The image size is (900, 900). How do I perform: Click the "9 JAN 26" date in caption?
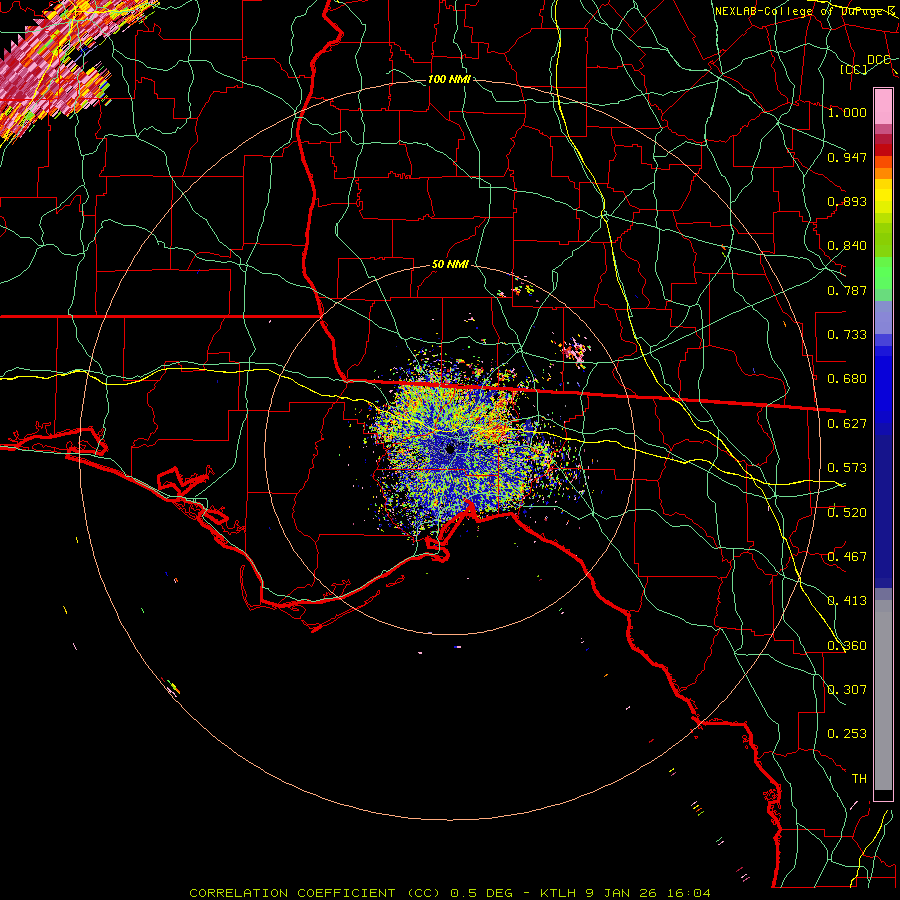621,893
